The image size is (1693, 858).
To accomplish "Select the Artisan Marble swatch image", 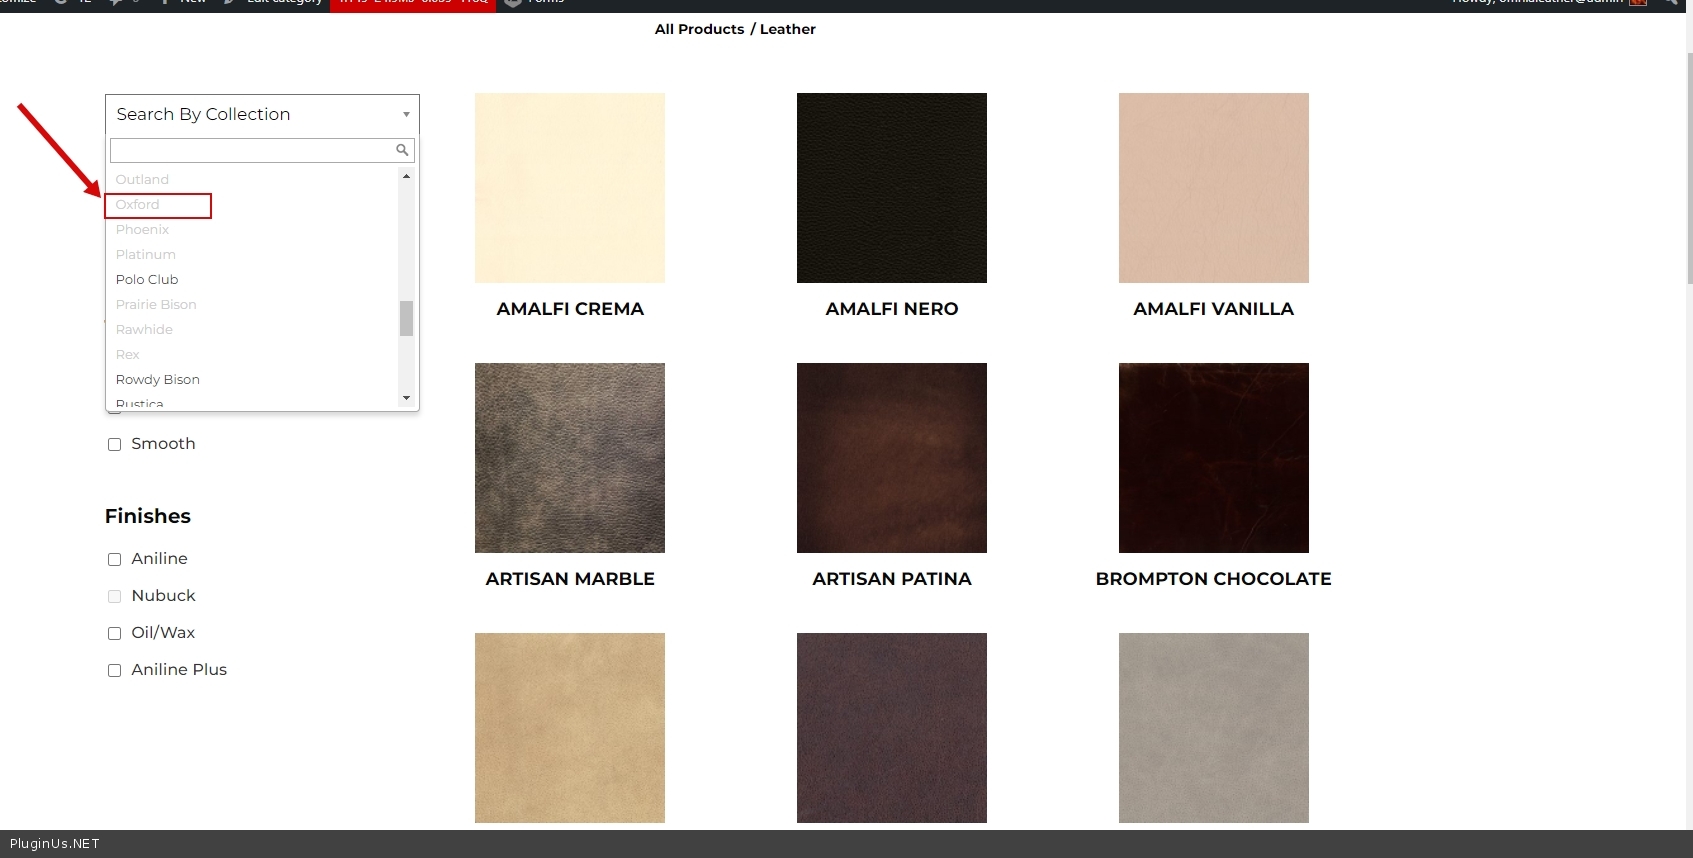I will pos(569,458).
